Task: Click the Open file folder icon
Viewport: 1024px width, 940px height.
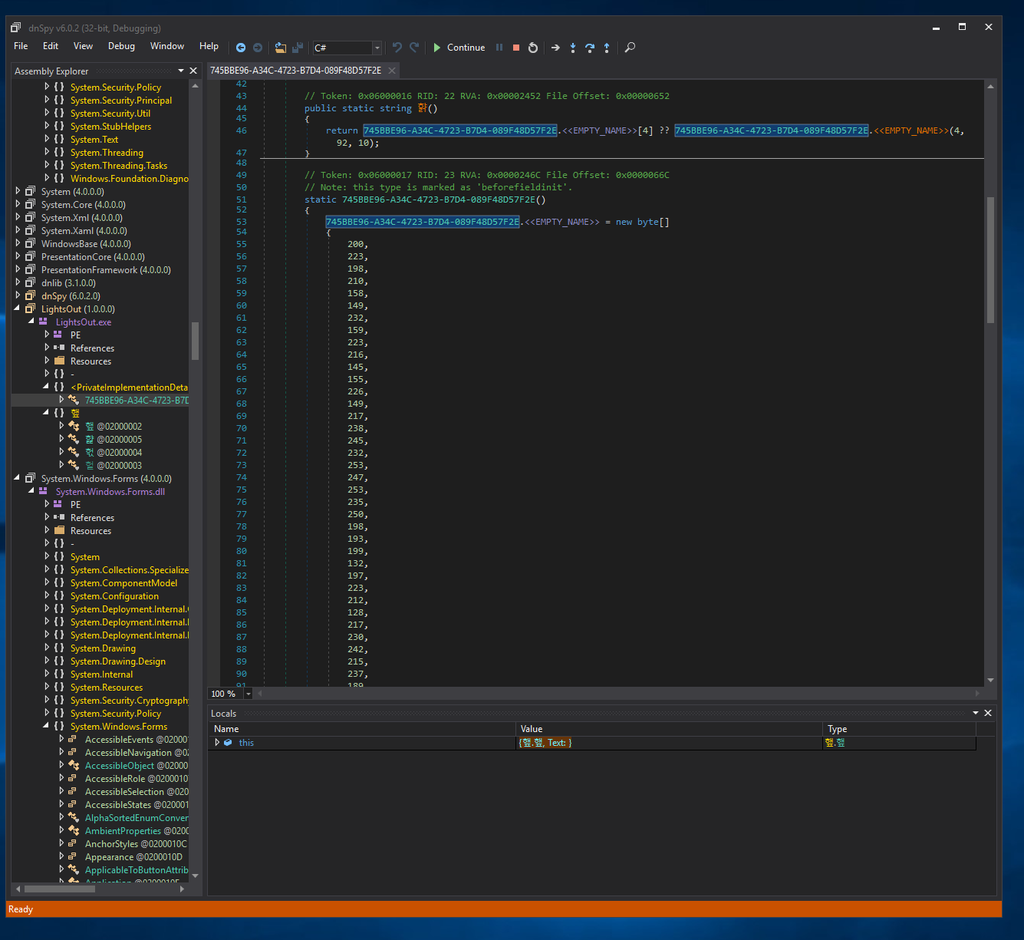Action: [281, 47]
